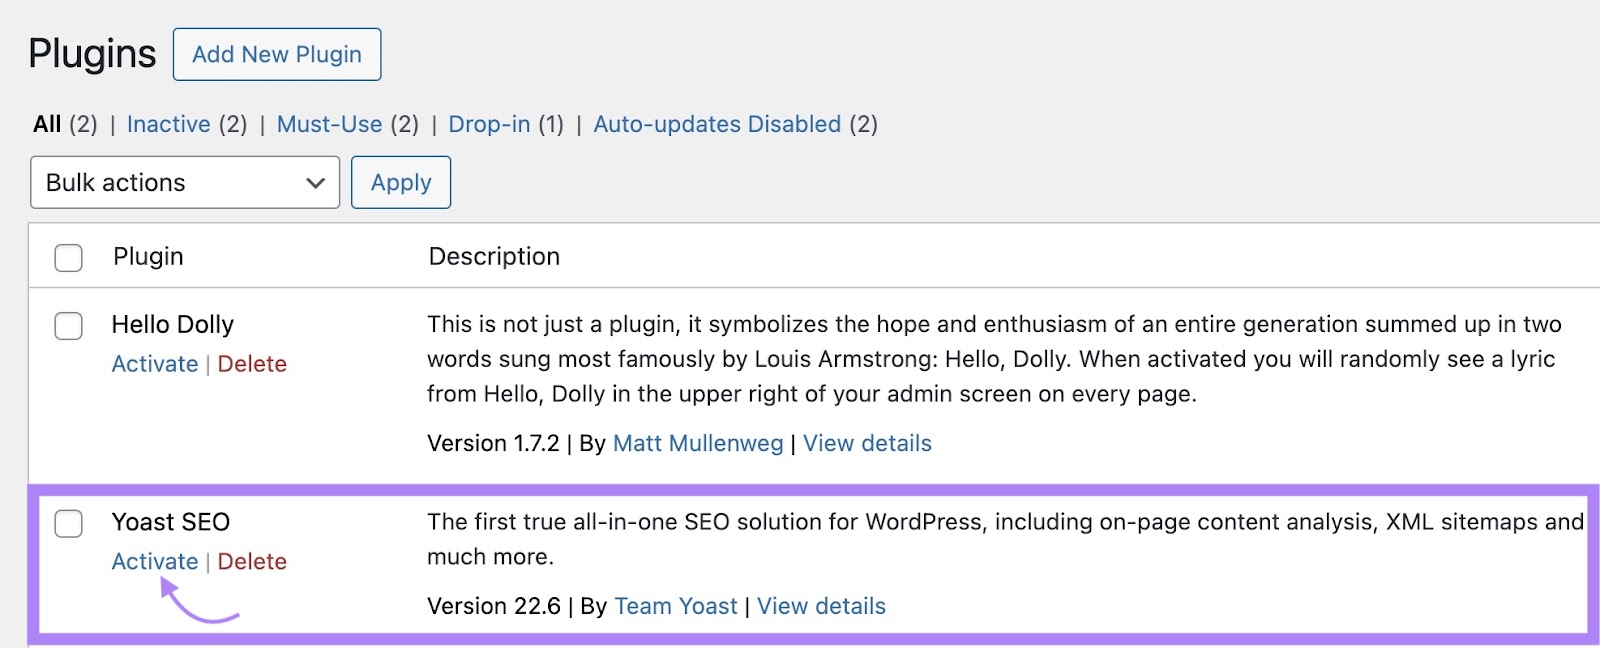Viewport: 1600px width, 648px height.
Task: Open the Drop-in plugins filter
Action: [489, 124]
